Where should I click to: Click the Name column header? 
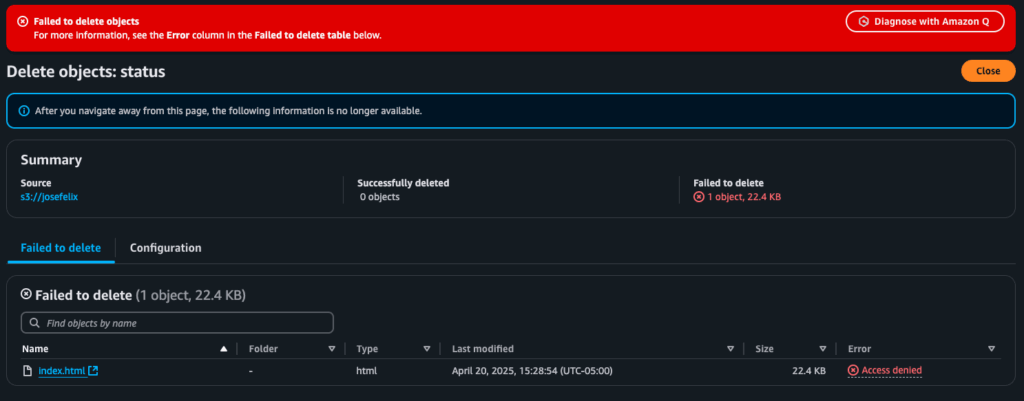(35, 349)
